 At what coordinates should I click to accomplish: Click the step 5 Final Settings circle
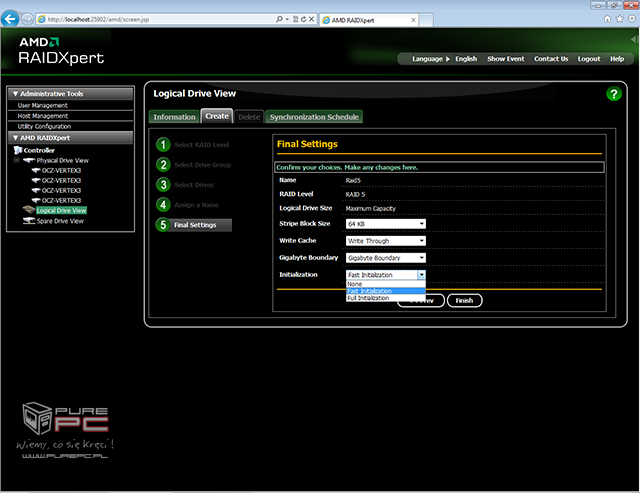click(x=162, y=225)
